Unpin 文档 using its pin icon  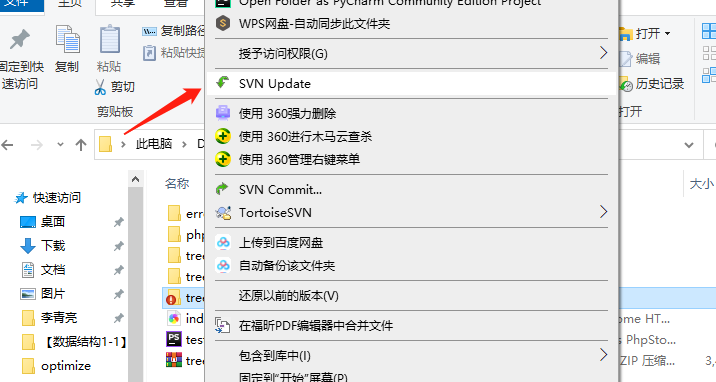[119, 270]
